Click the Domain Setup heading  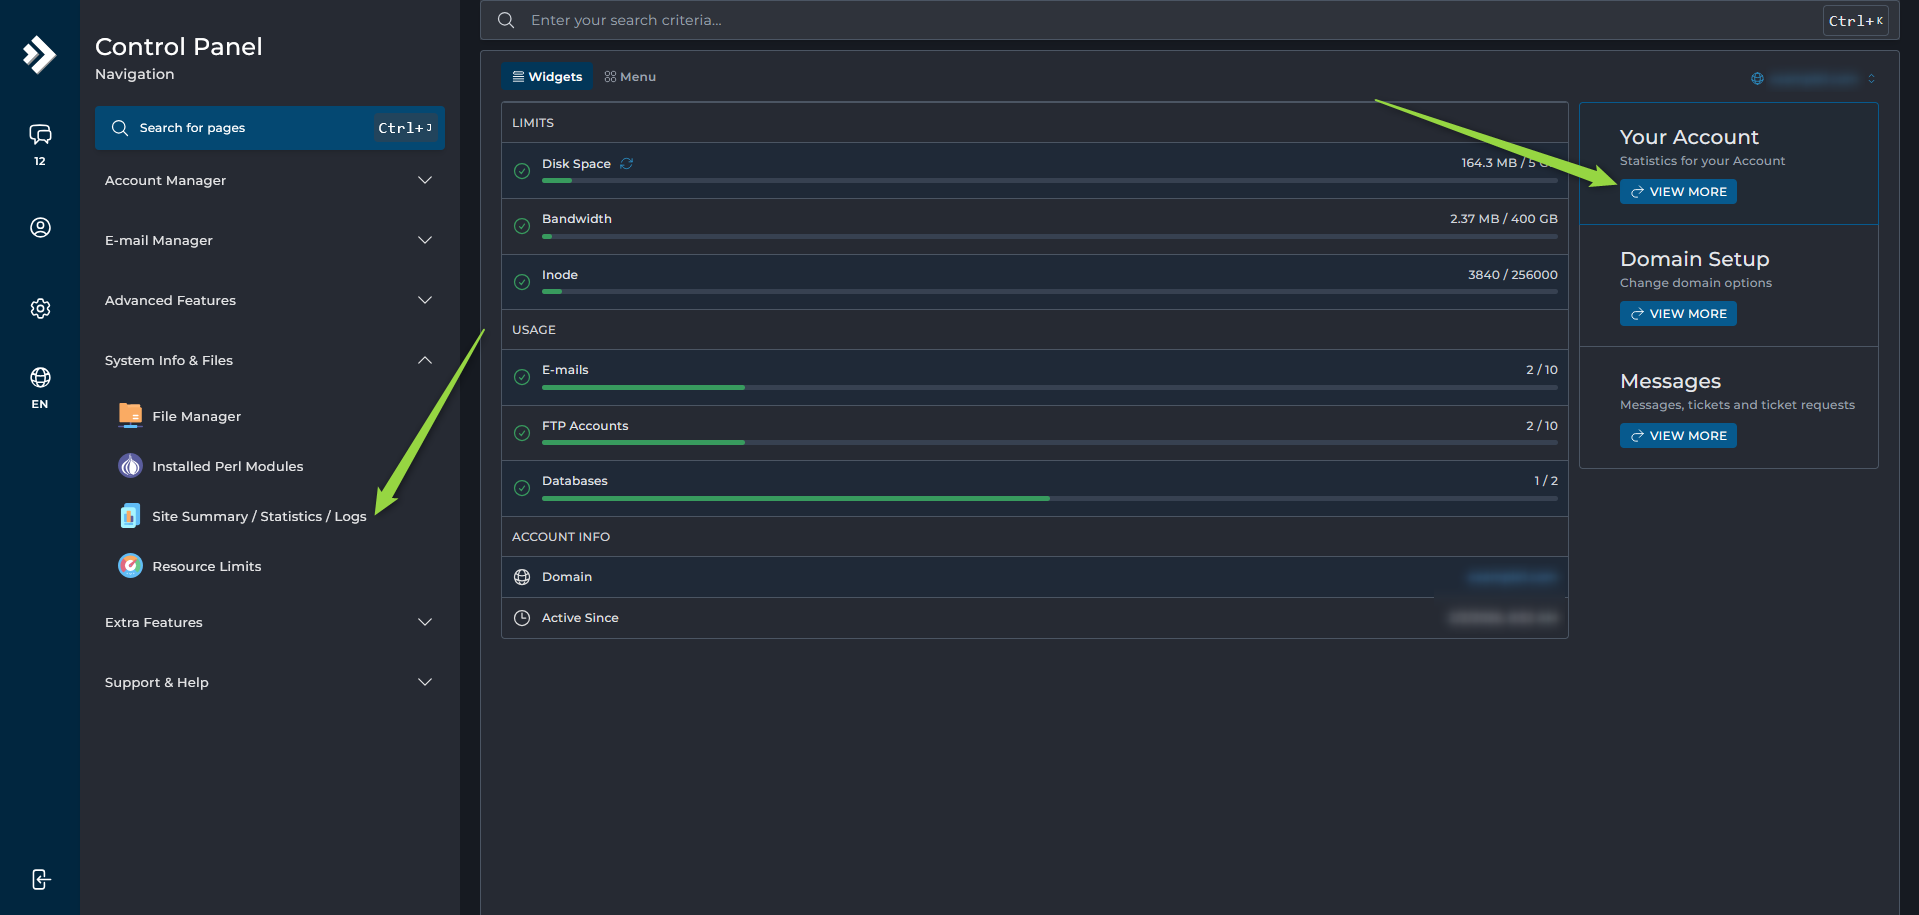point(1695,259)
